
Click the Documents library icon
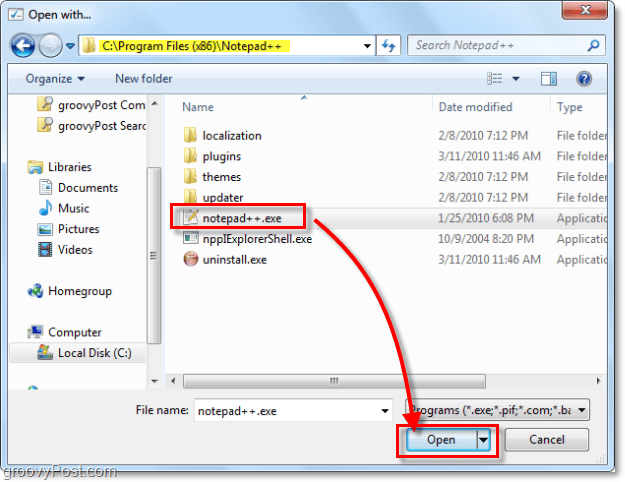[x=45, y=187]
